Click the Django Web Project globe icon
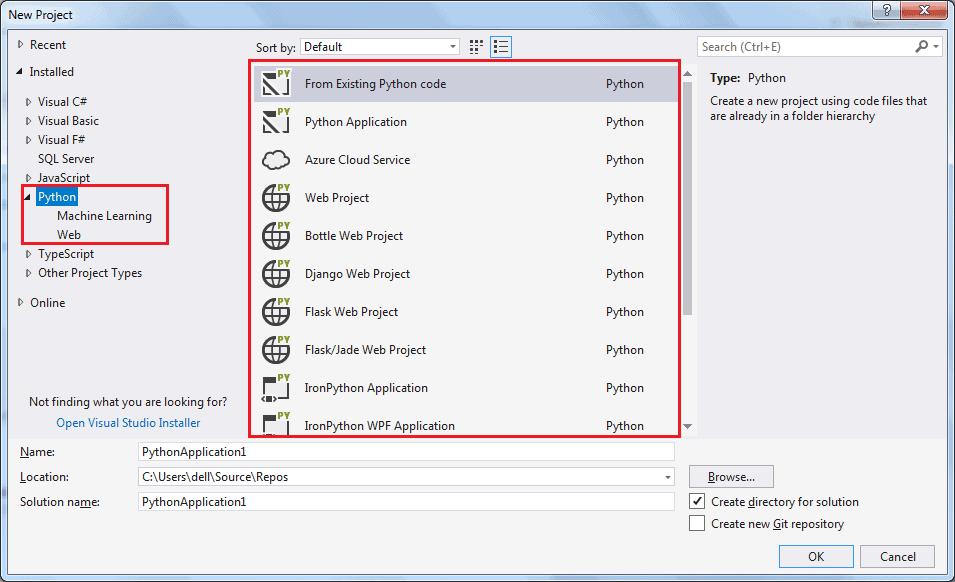Screen dimensions: 955x582 (276, 273)
